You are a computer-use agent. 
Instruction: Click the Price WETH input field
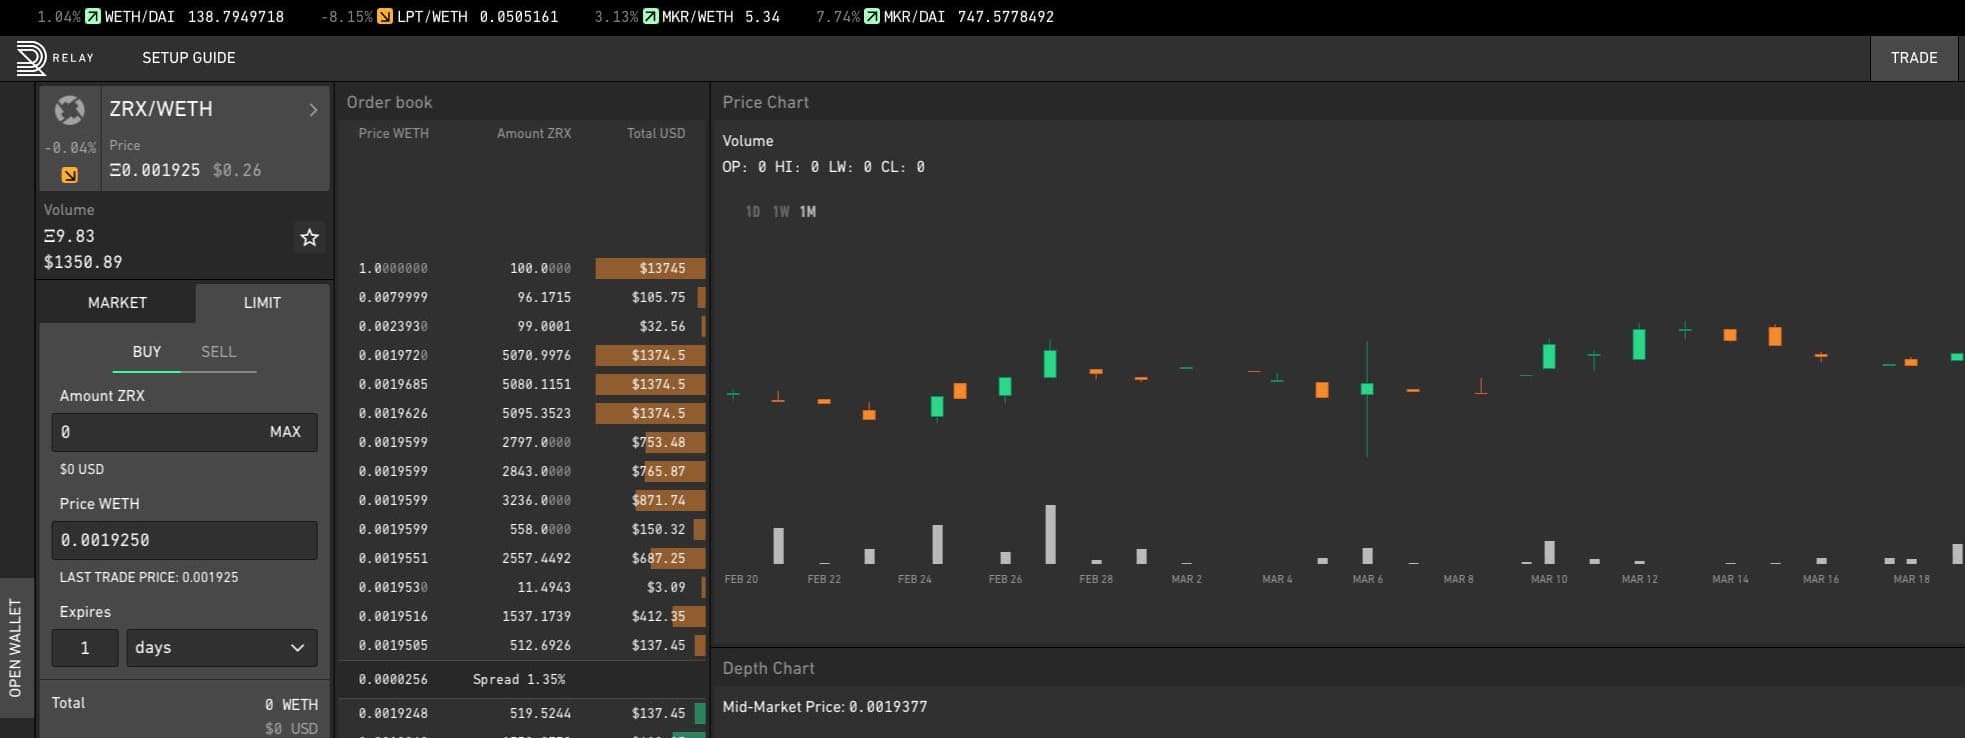click(x=184, y=540)
